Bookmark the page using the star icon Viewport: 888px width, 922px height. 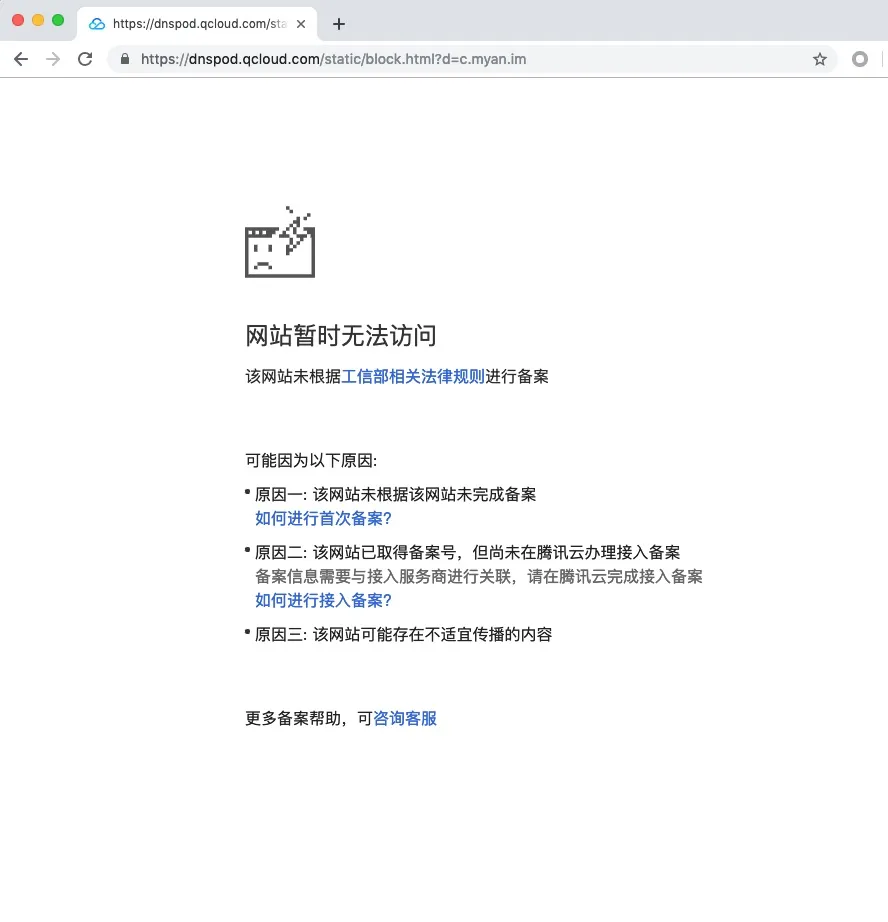tap(820, 59)
